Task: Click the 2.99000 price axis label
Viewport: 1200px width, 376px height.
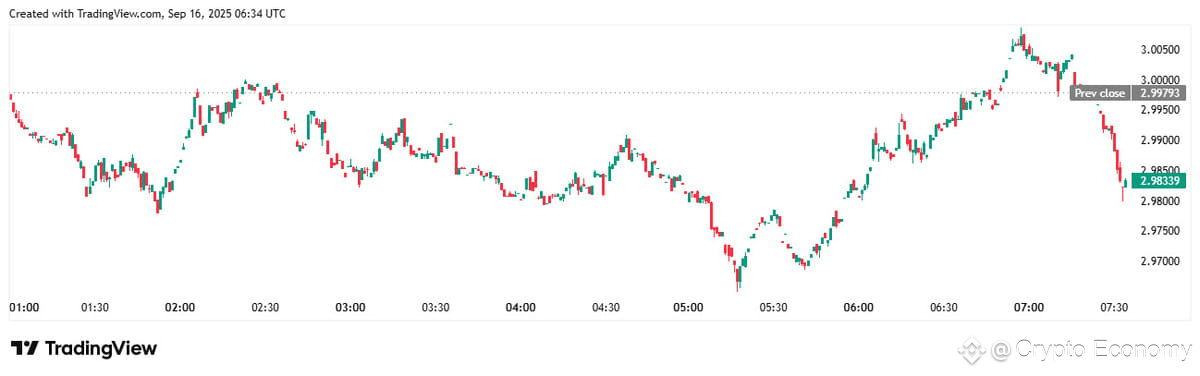Action: [x=1160, y=141]
